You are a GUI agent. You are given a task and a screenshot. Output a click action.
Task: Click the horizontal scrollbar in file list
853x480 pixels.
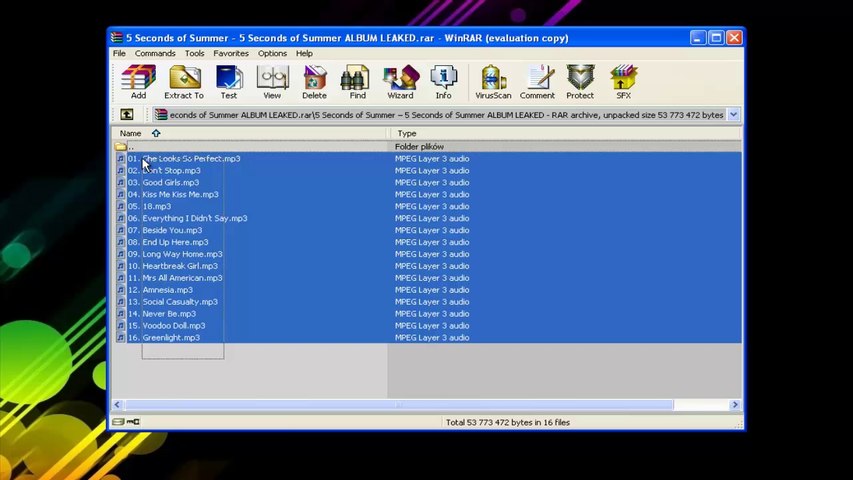(400, 405)
